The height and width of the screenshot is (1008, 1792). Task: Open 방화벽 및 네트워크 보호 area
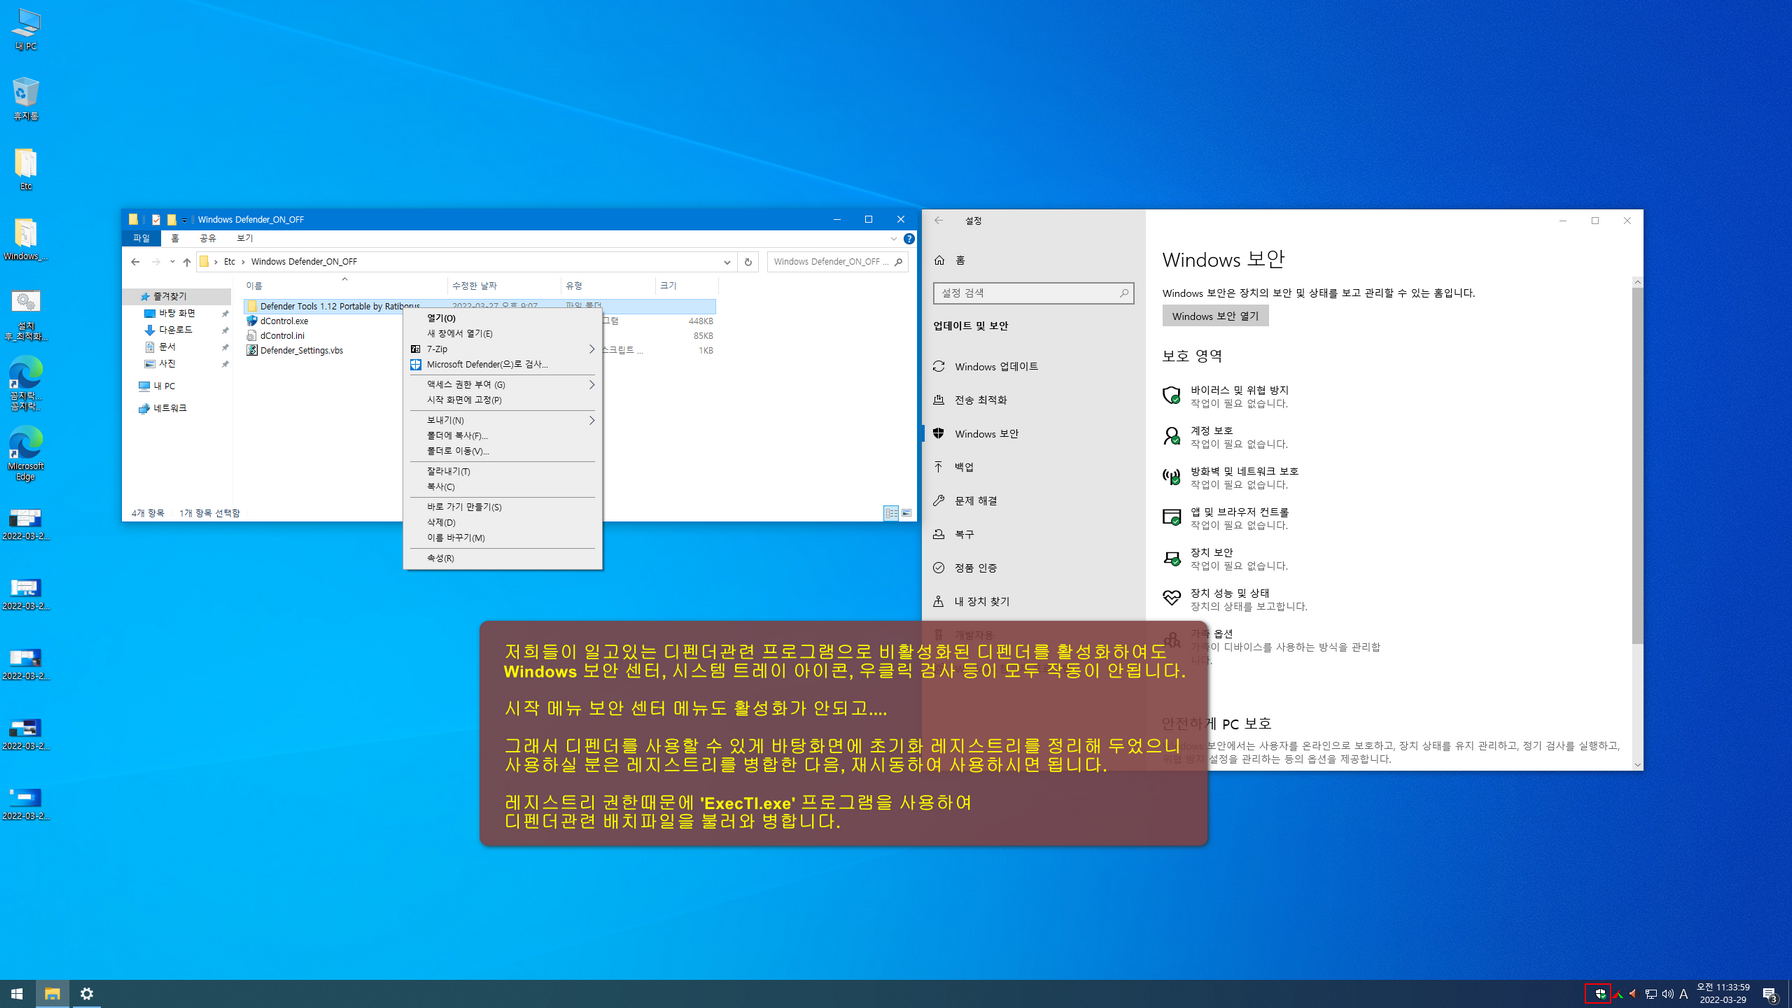click(x=1230, y=478)
